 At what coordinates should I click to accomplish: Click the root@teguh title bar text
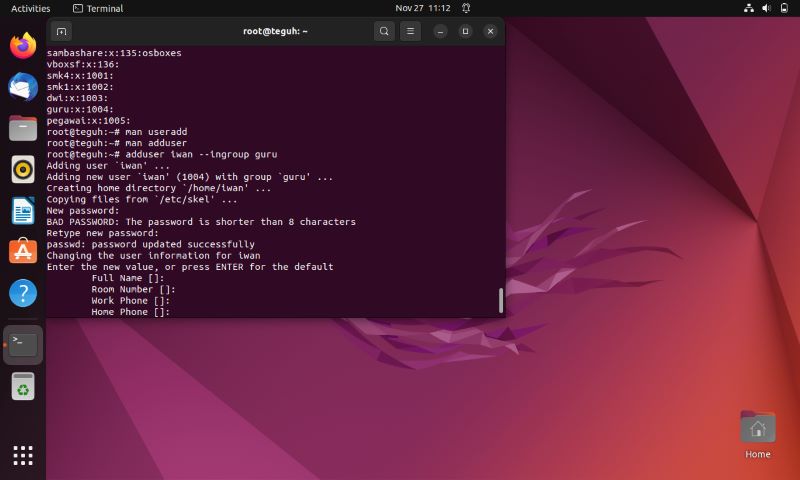275,31
